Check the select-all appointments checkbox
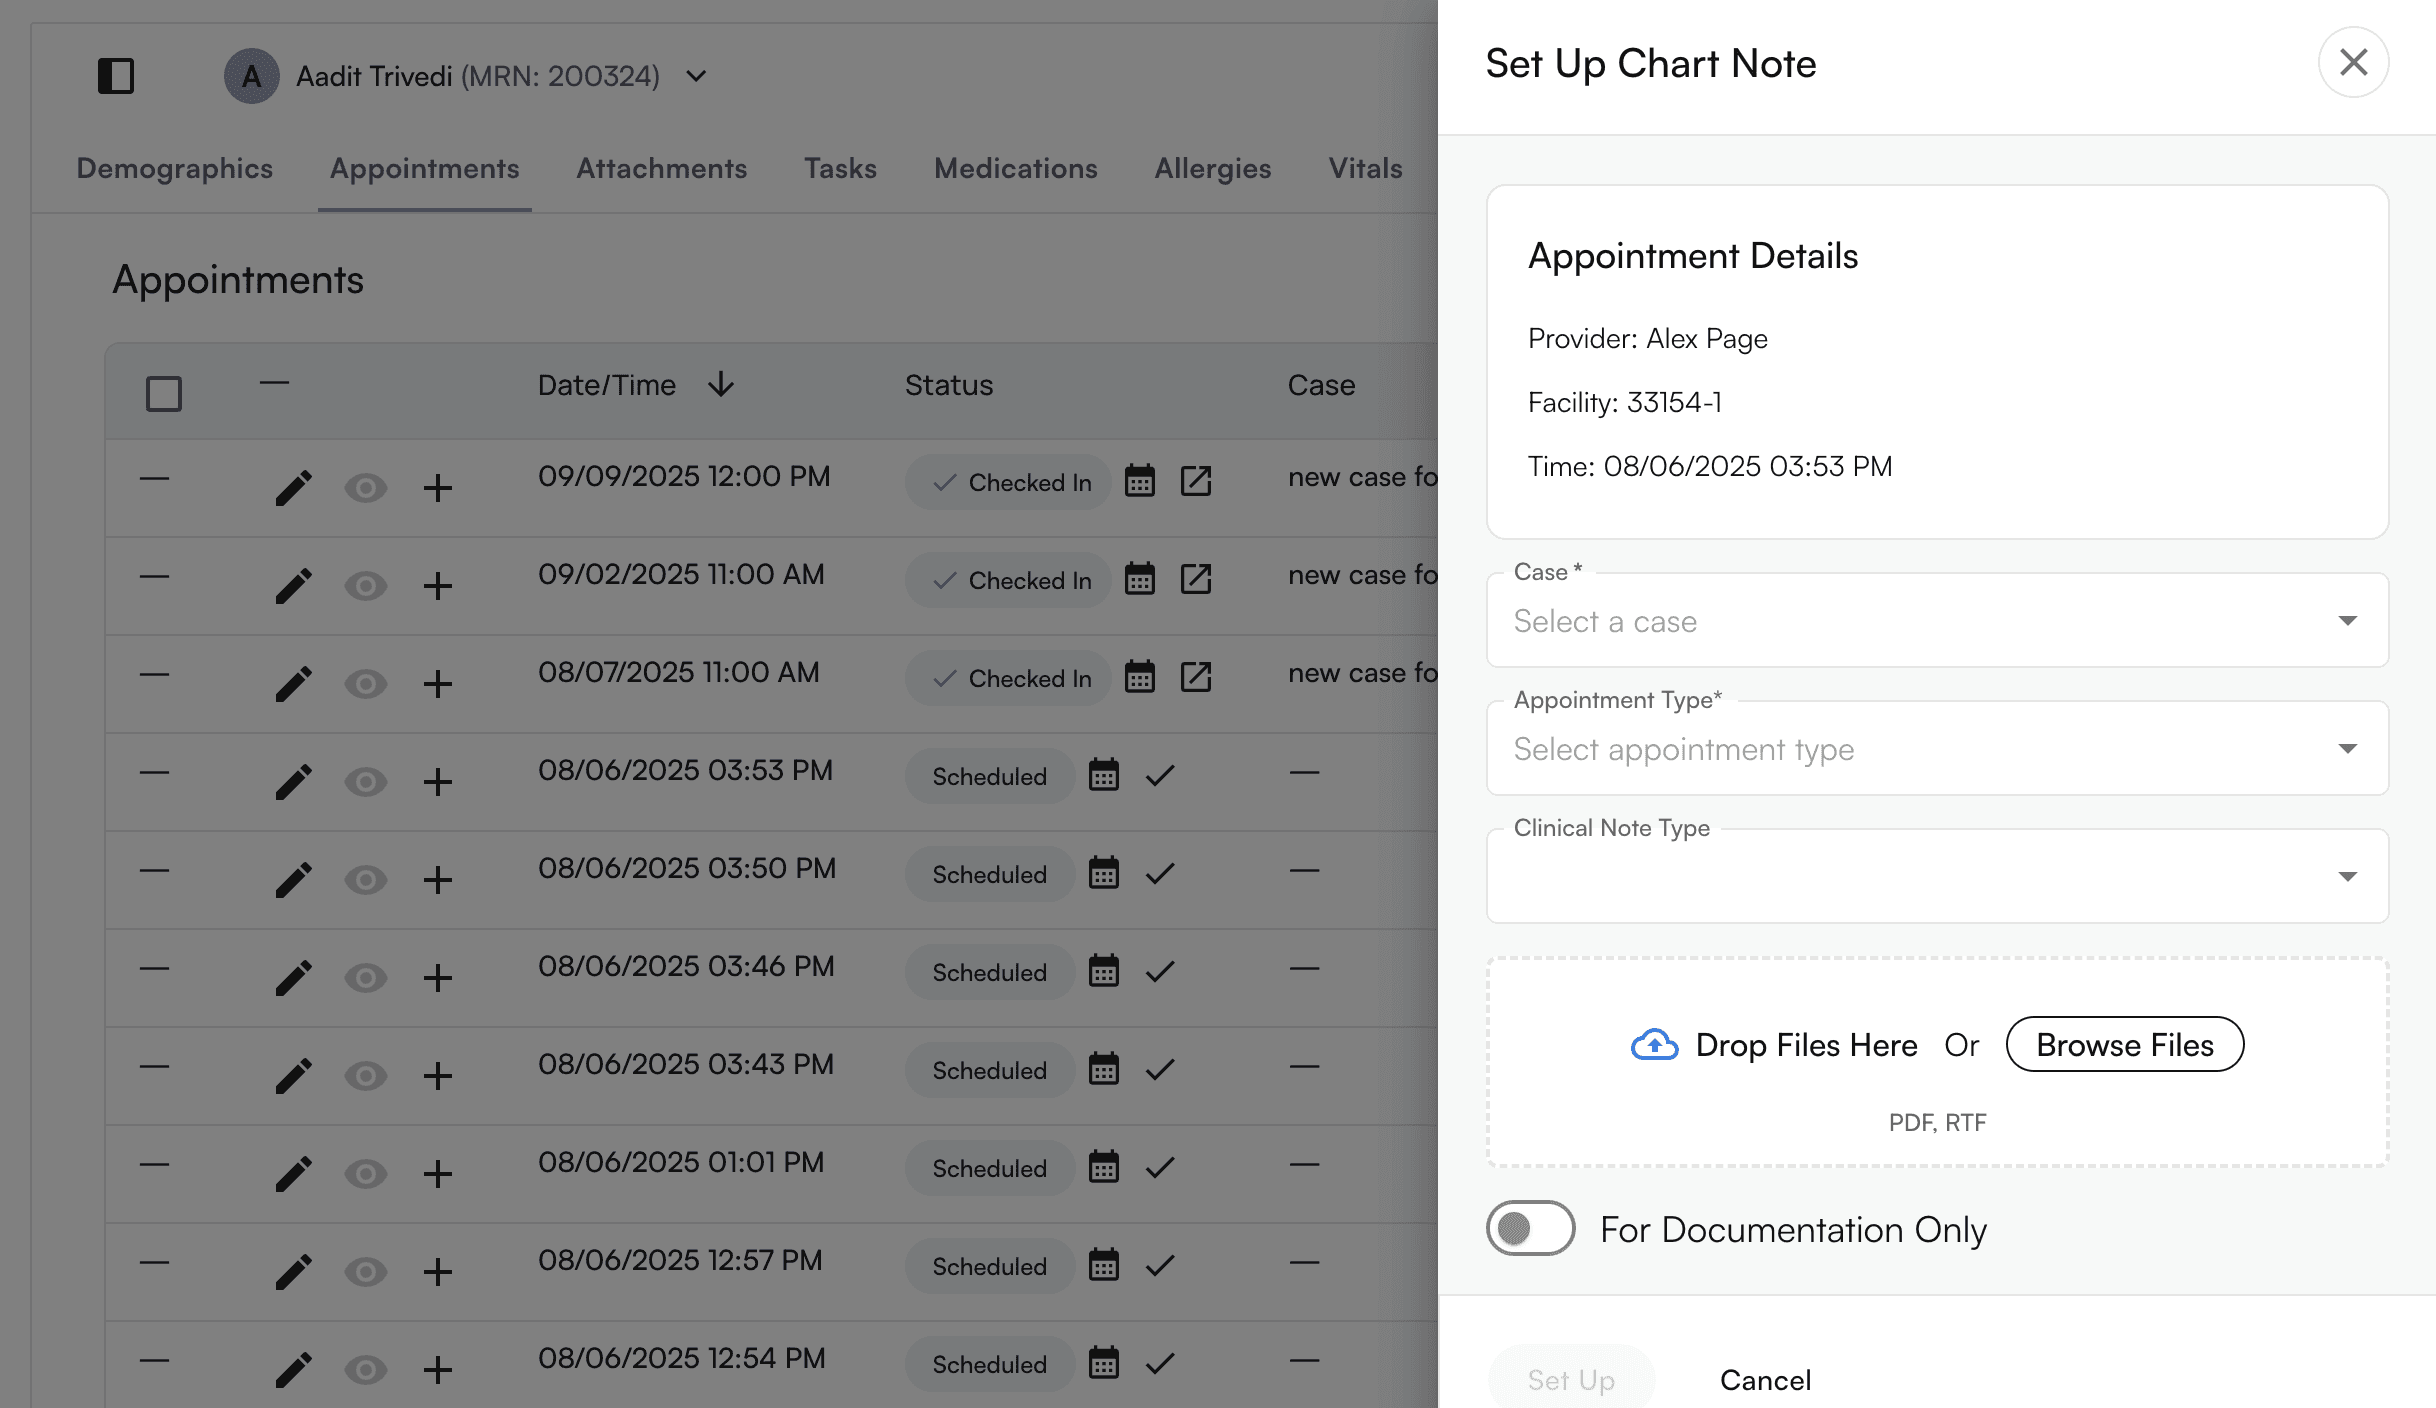The image size is (2436, 1408). pyautogui.click(x=164, y=394)
